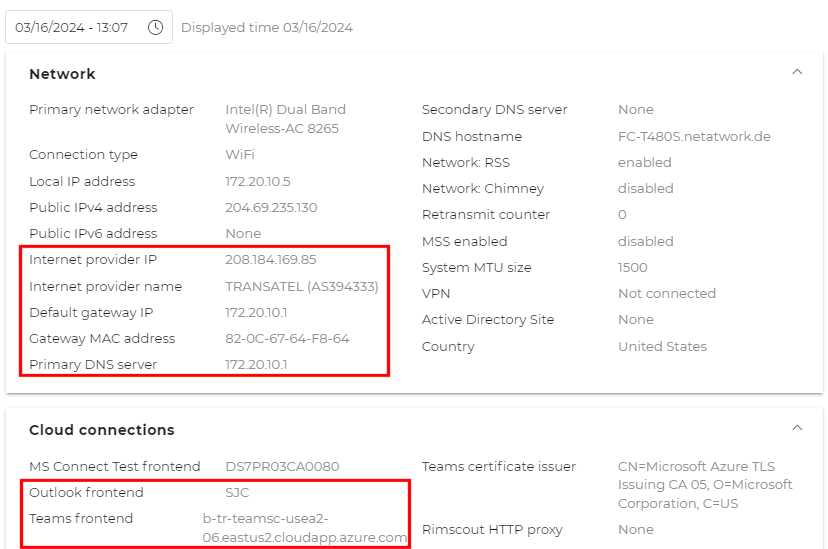Click the DNS hostname FC-T480S.netatwork.de
Screen dimensions: 828x549
[694, 136]
